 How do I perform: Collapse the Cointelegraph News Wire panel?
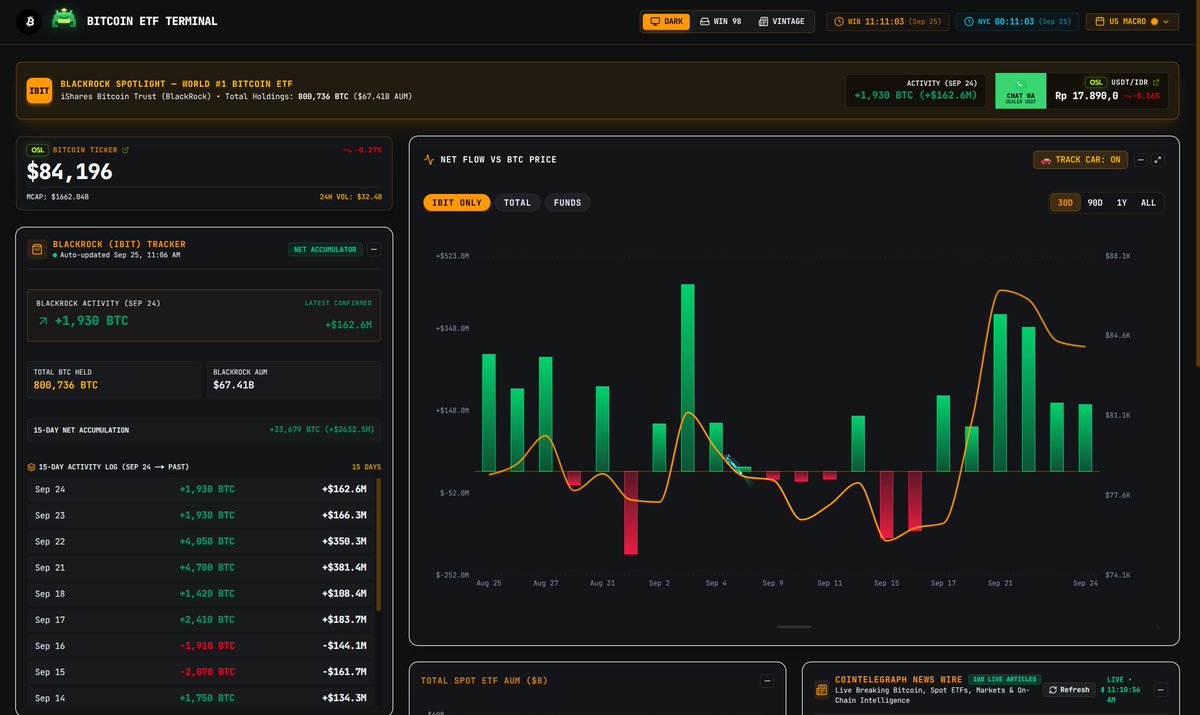tap(1160, 690)
